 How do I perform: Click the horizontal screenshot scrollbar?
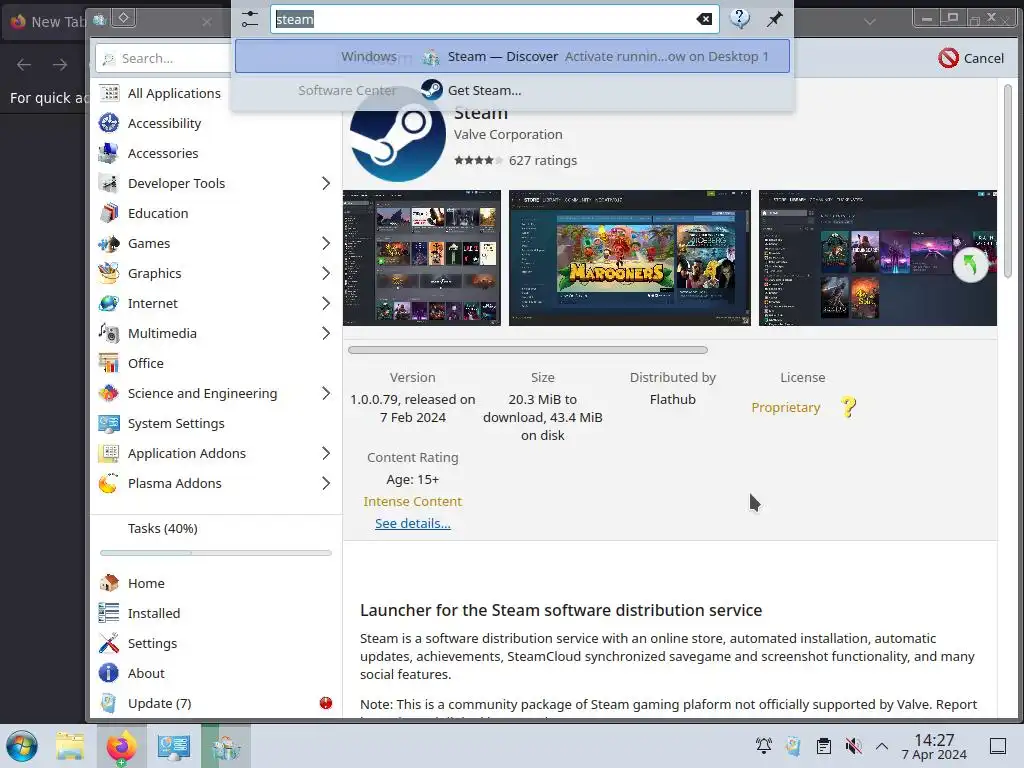528,350
